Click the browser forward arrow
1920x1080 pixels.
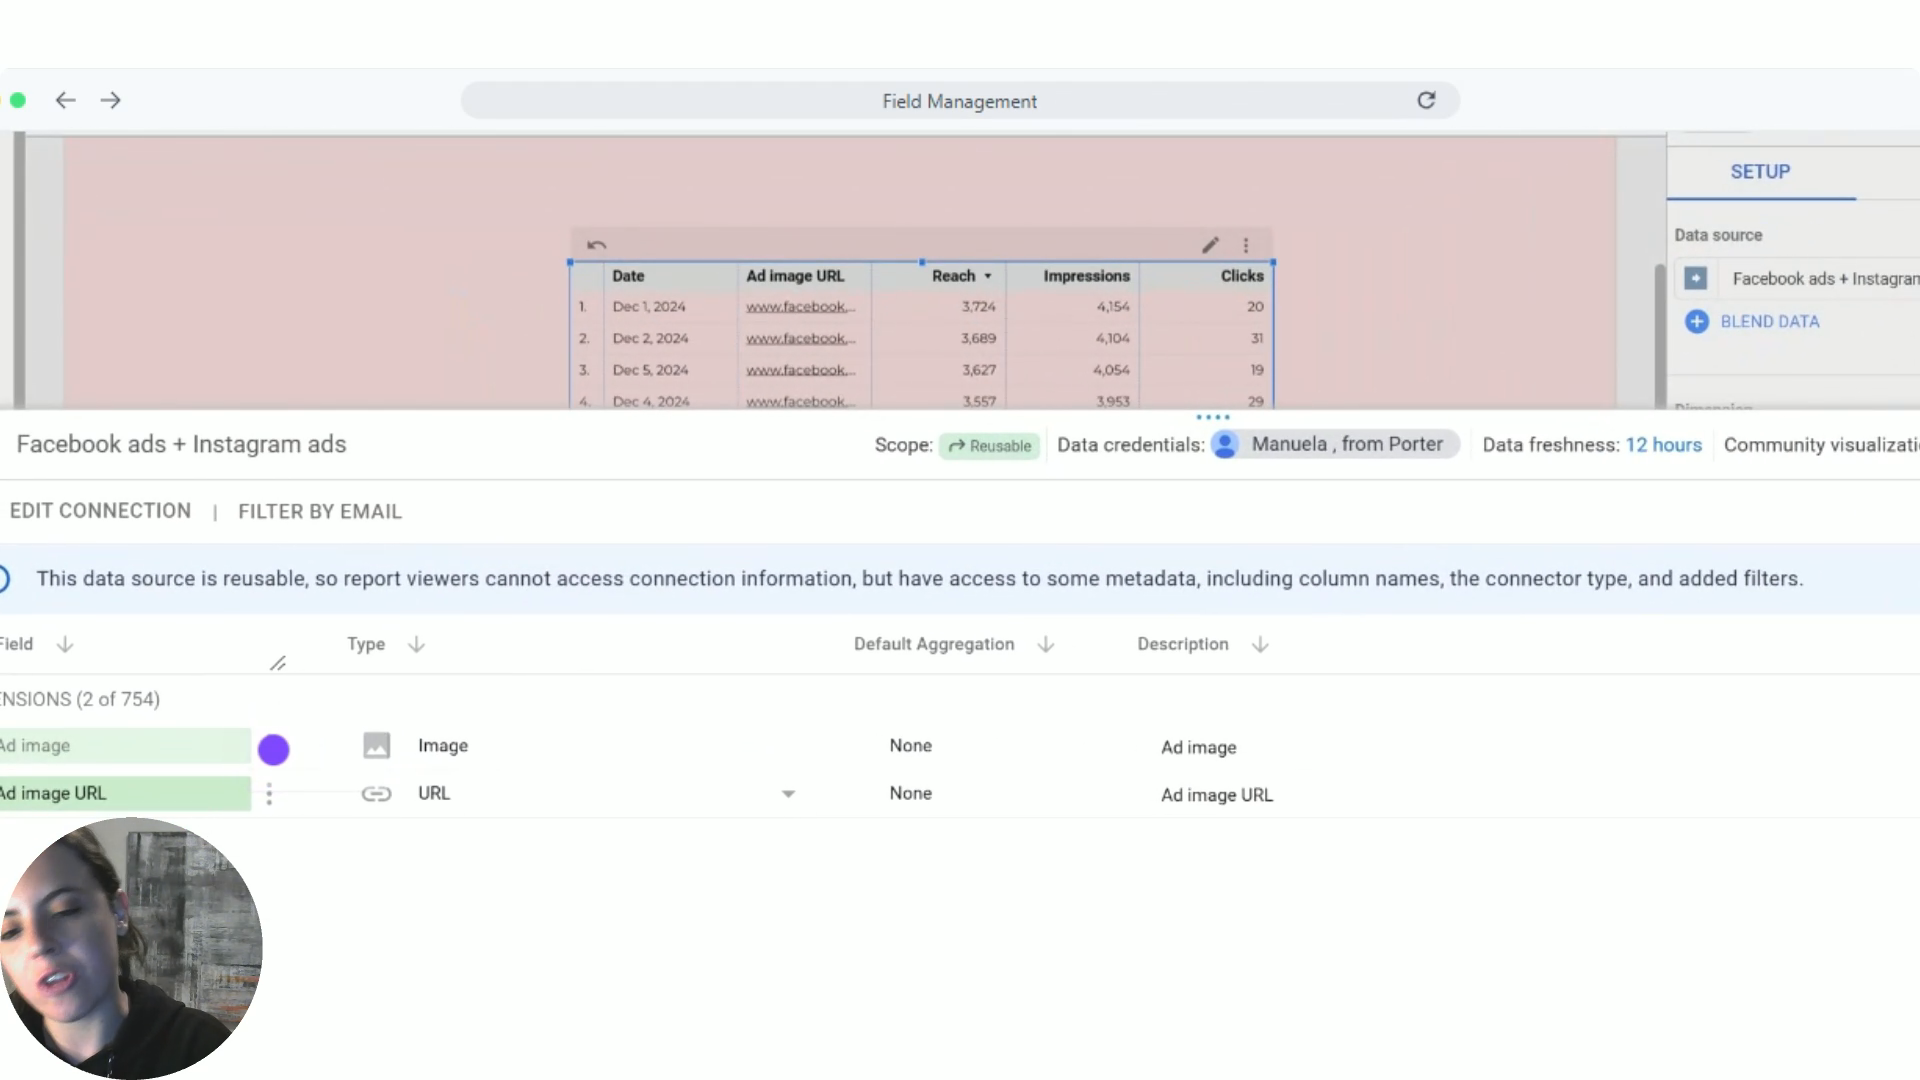[111, 100]
